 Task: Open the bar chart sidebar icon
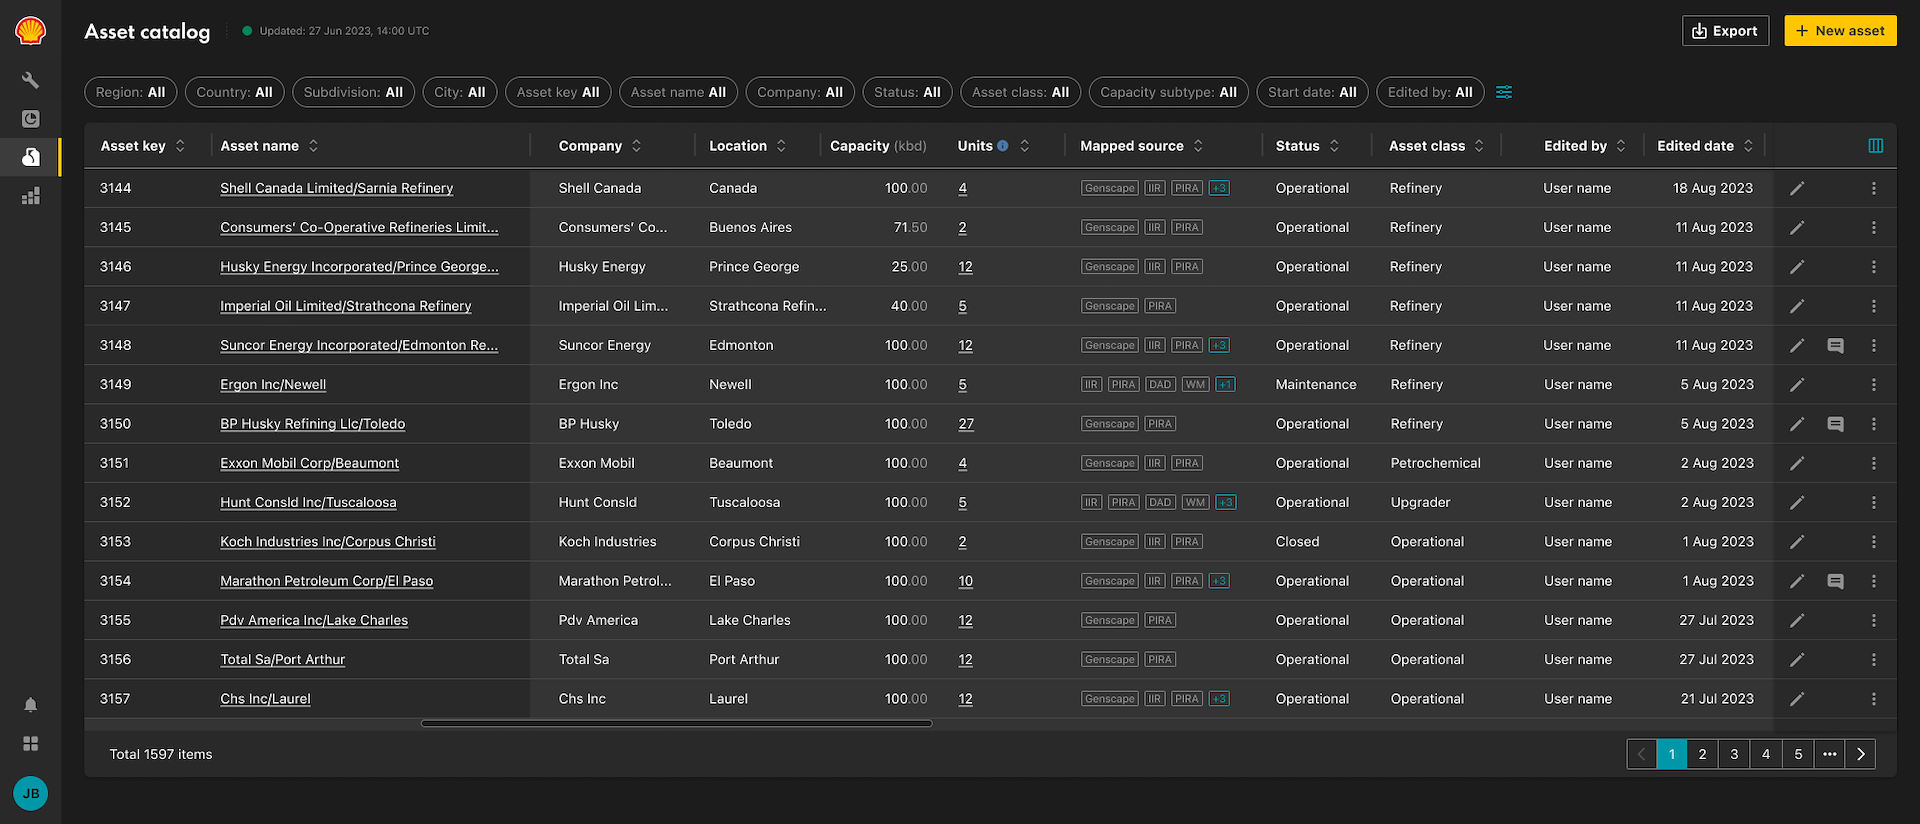click(x=30, y=196)
